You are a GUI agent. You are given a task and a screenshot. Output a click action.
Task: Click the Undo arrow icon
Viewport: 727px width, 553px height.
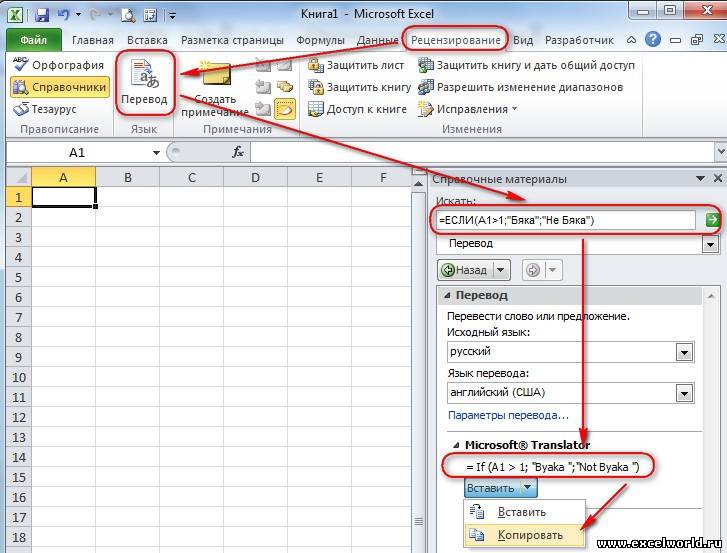(x=63, y=15)
